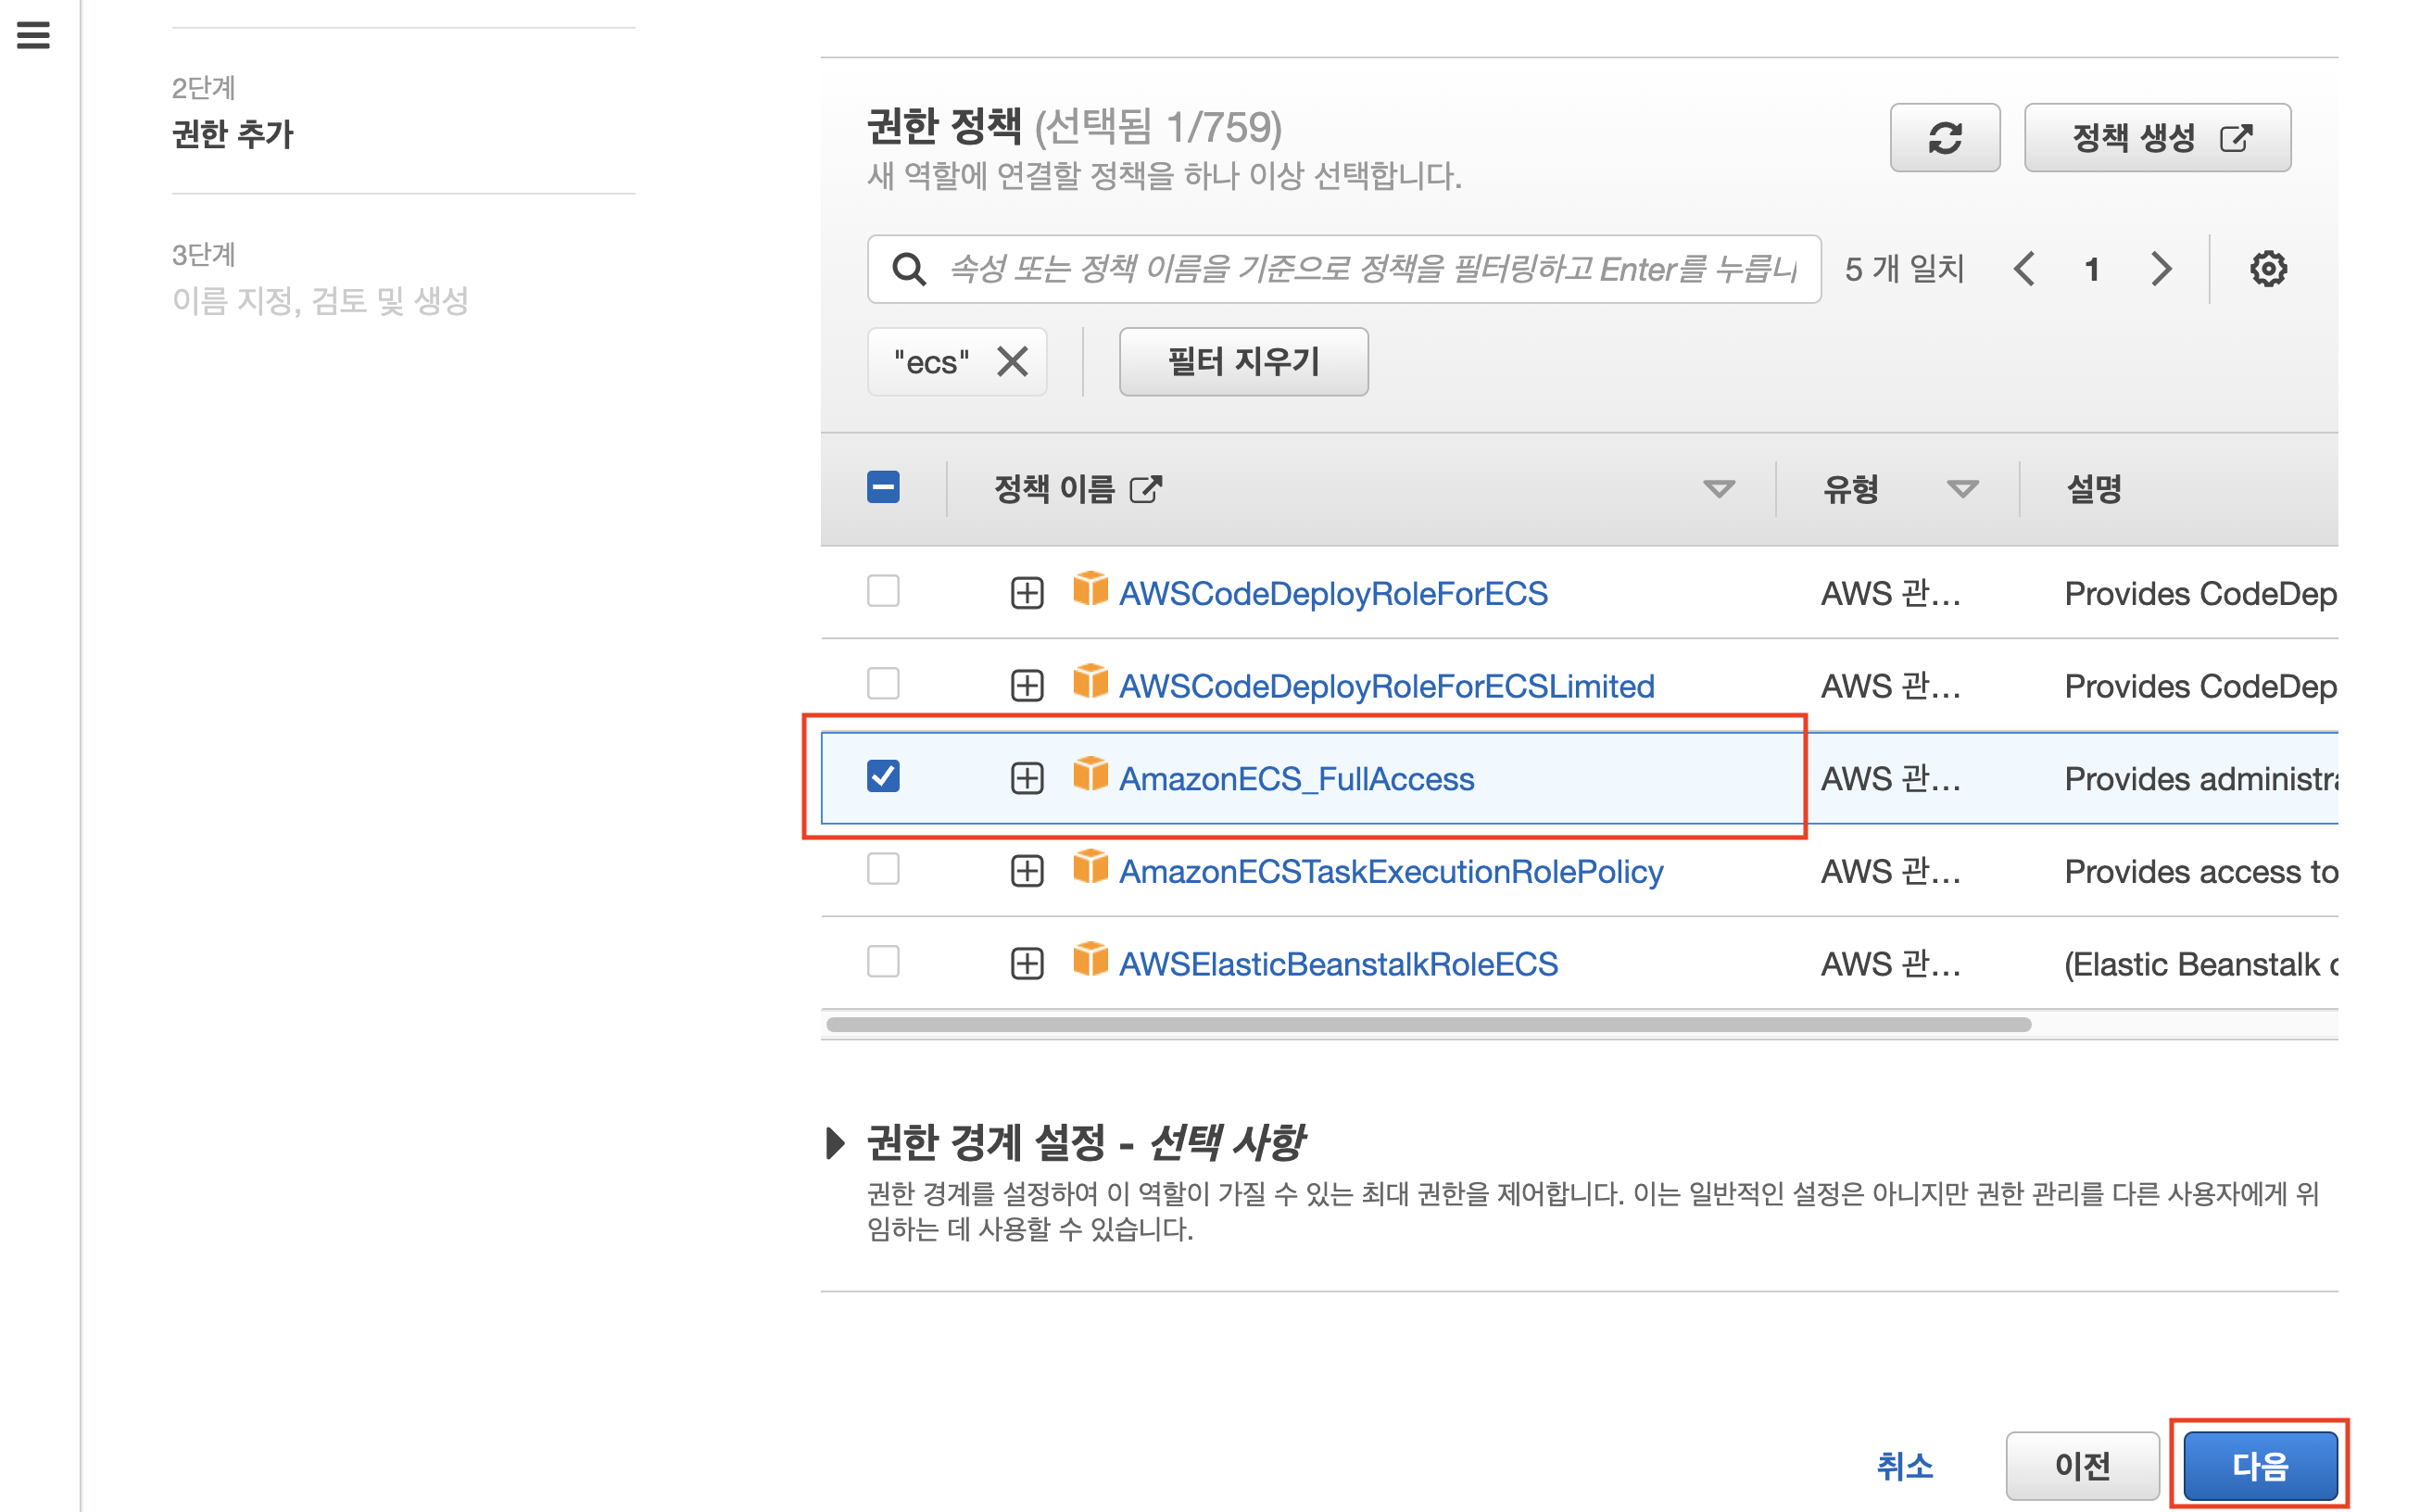Click orange box icon of AWSElasticBeanstalkRoleECS

(1090, 960)
